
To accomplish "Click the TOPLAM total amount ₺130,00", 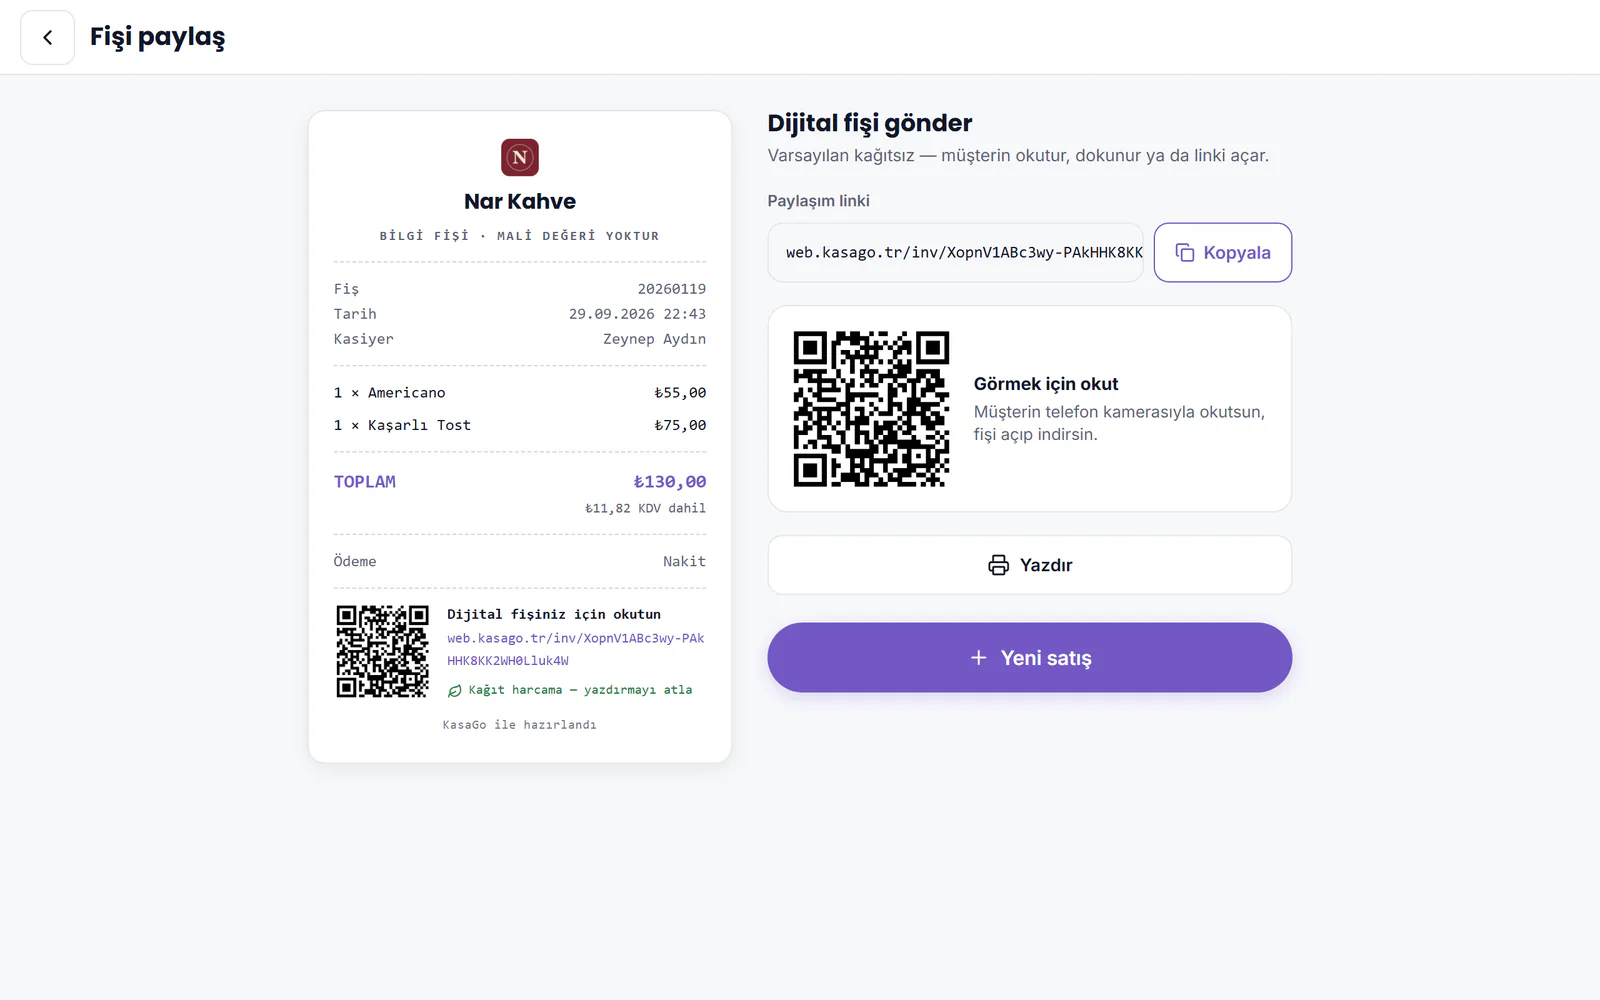I will 670,482.
